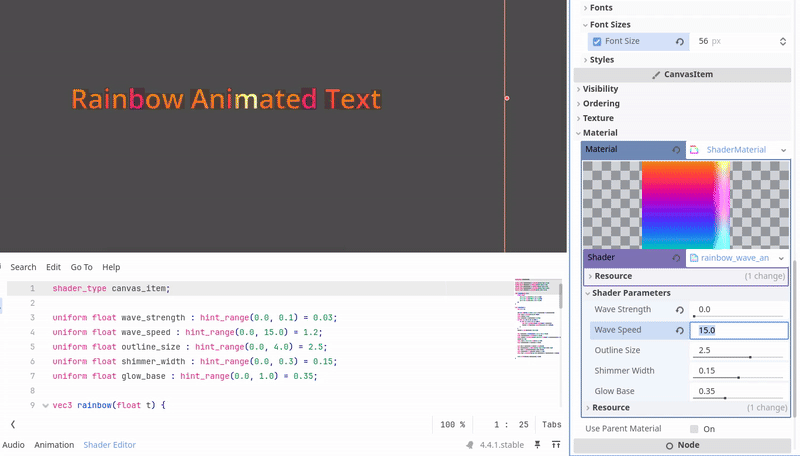Screen dimensions: 800x456
Task: Click the outline_size uniform code line
Action: [x=190, y=347]
